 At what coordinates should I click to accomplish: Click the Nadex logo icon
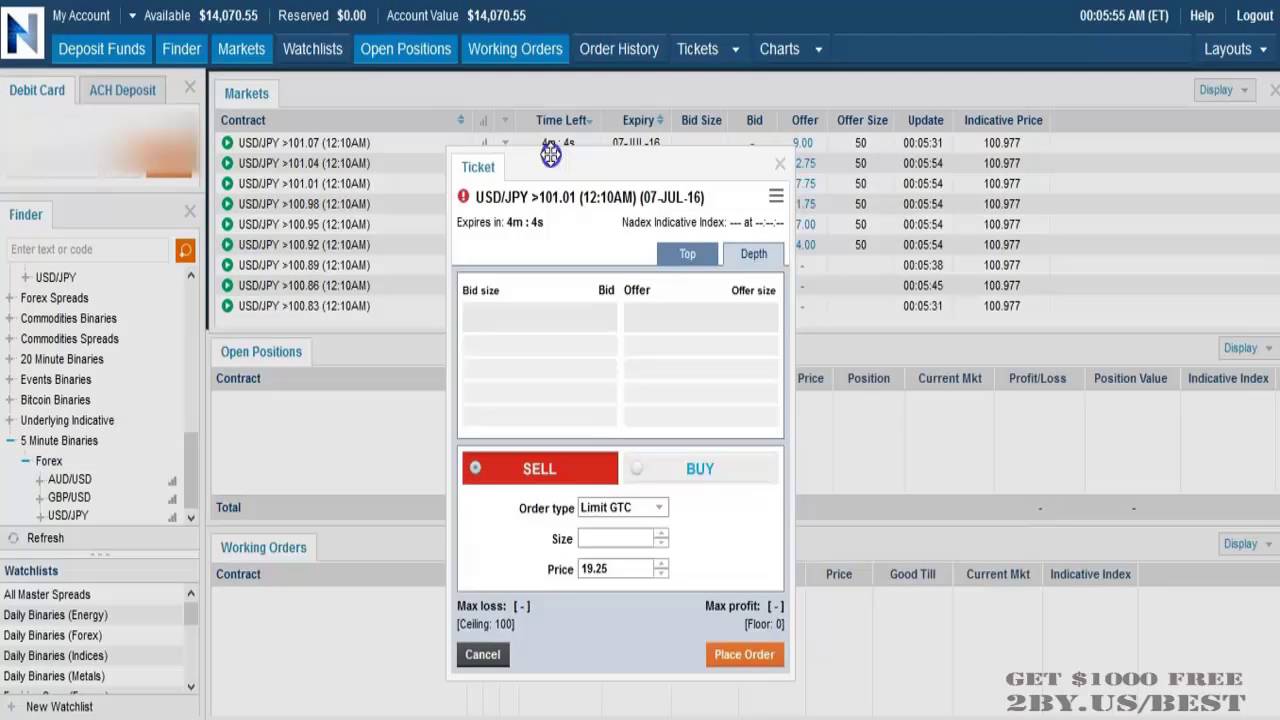click(22, 32)
